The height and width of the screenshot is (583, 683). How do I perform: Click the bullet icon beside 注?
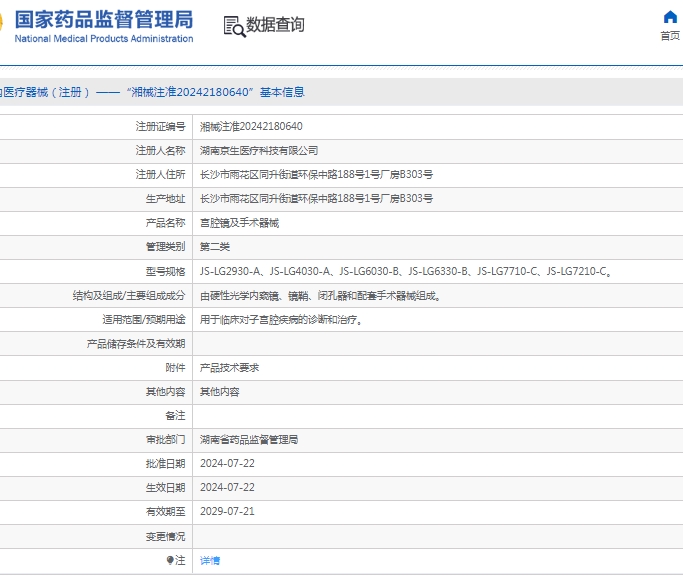tap(170, 560)
